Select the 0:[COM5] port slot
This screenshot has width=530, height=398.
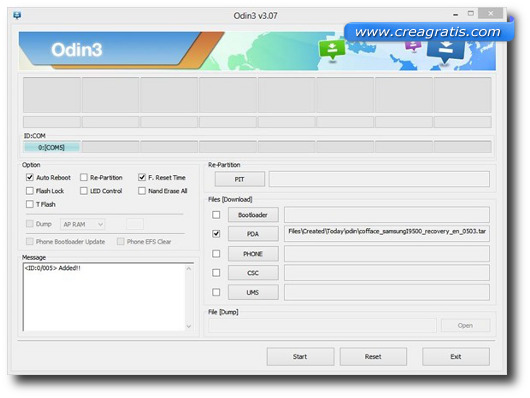pyautogui.click(x=52, y=147)
